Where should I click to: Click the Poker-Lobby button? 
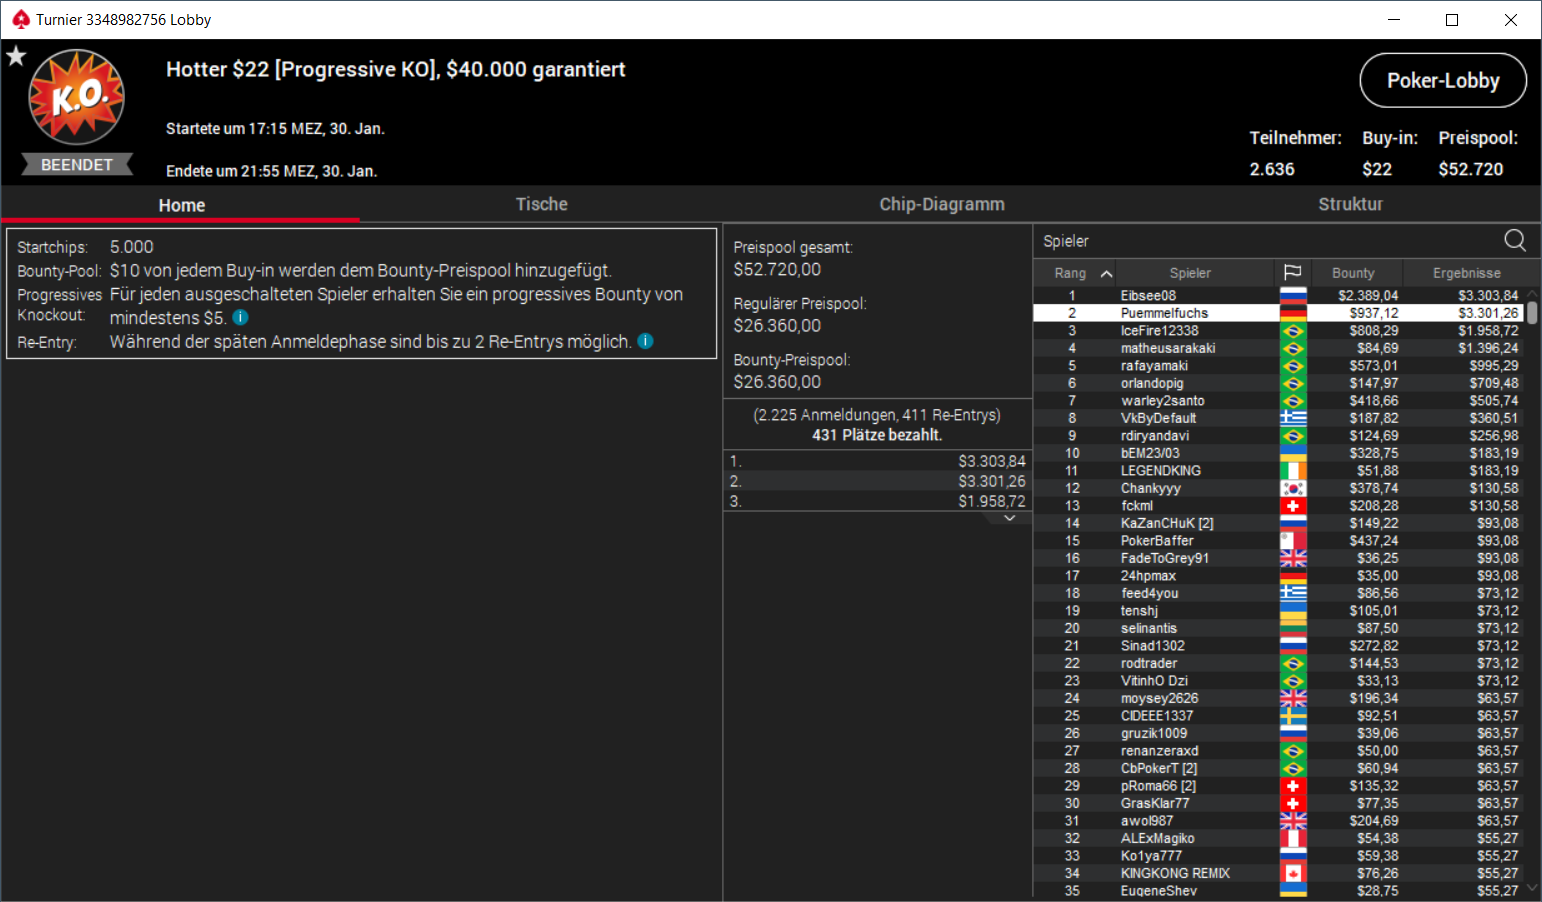[1443, 81]
